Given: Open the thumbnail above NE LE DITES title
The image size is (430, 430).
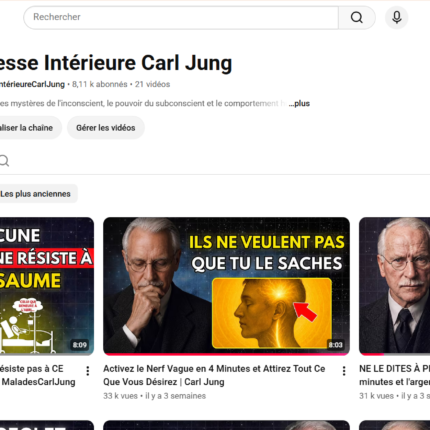Looking at the screenshot, I should 394,286.
